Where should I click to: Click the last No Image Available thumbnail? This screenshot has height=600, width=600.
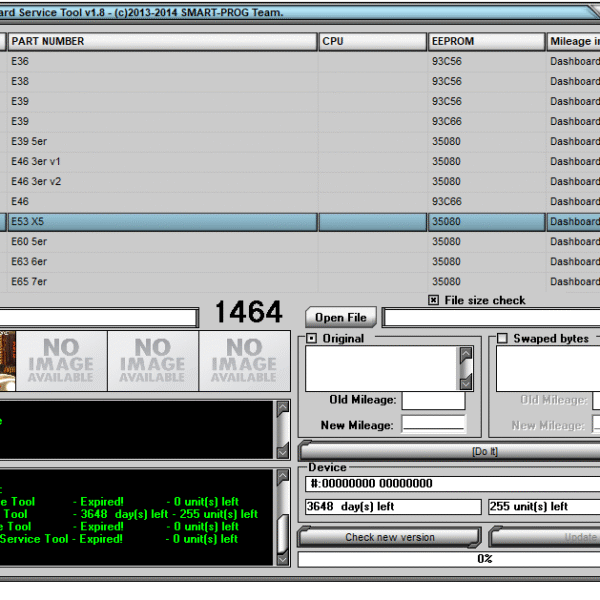[244, 361]
